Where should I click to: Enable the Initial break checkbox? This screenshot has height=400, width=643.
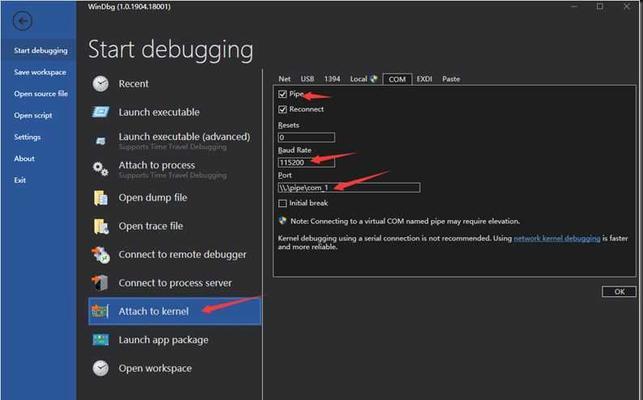[283, 203]
